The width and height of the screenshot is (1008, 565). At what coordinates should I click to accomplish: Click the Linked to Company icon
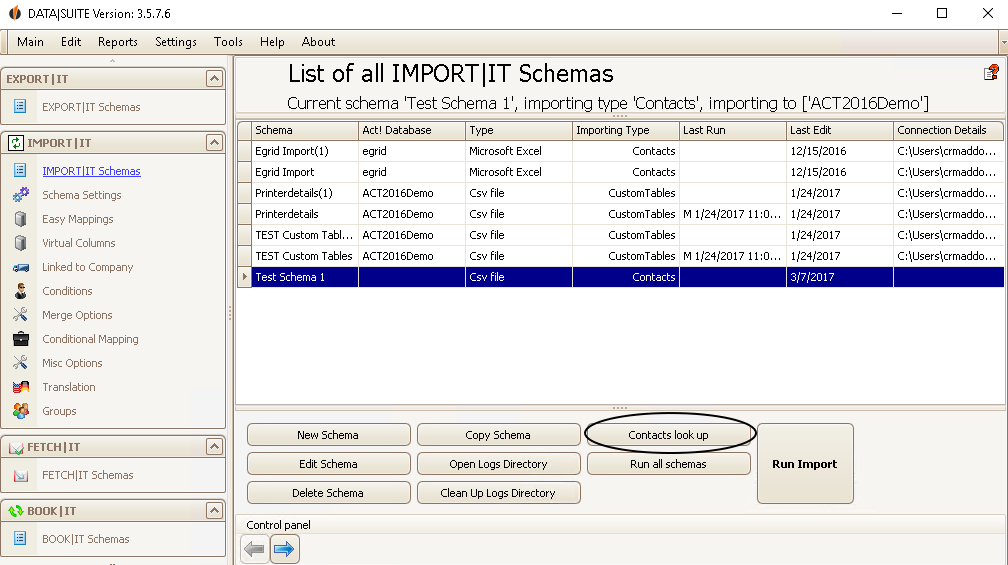point(21,267)
